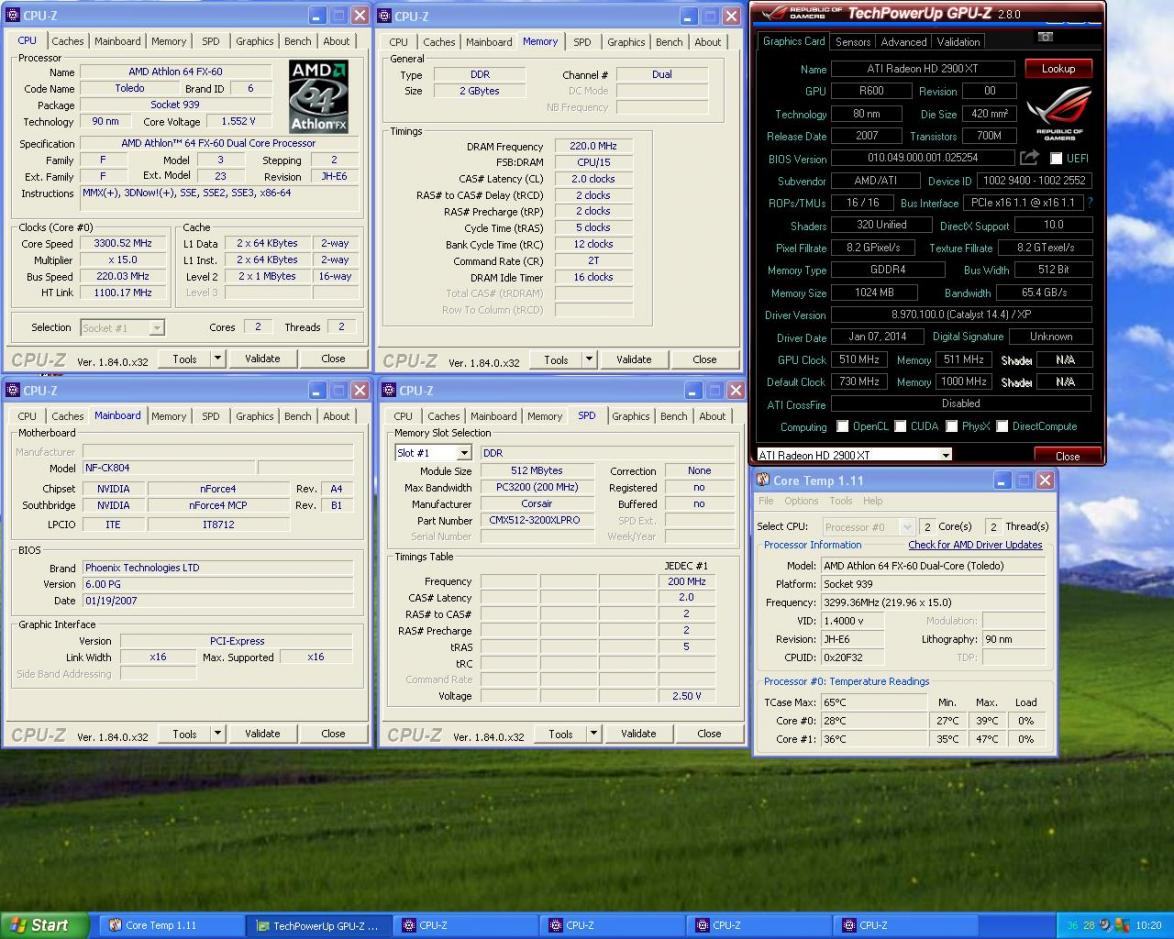Click the AMD Athlon 64 FX-60 name field
This screenshot has width=1174, height=939.
175,72
